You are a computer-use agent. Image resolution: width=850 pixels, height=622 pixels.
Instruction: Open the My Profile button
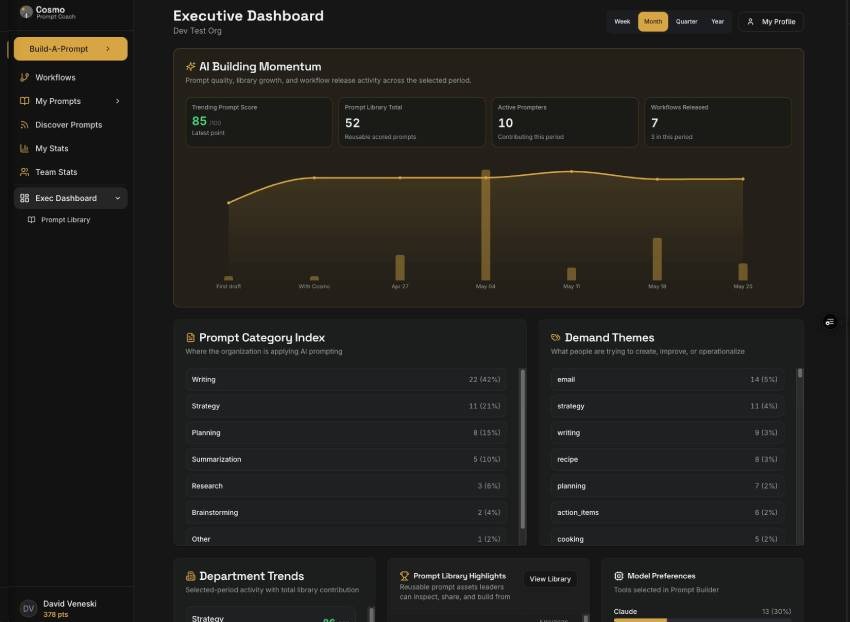pyautogui.click(x=771, y=22)
